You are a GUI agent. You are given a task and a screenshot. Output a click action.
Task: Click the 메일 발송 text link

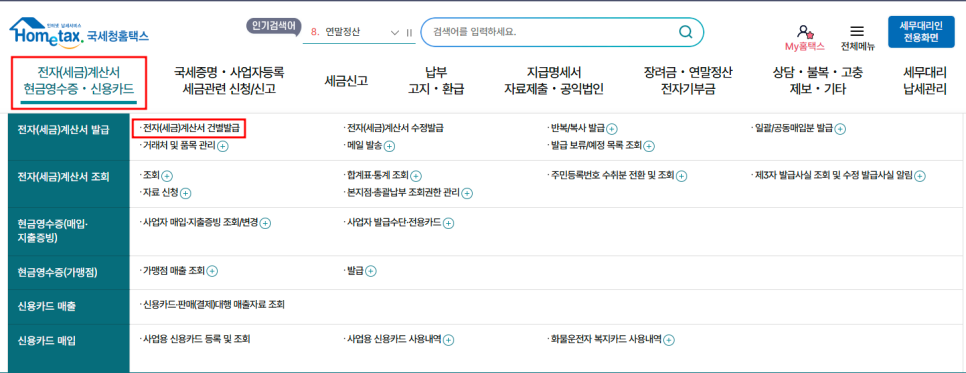[364, 146]
